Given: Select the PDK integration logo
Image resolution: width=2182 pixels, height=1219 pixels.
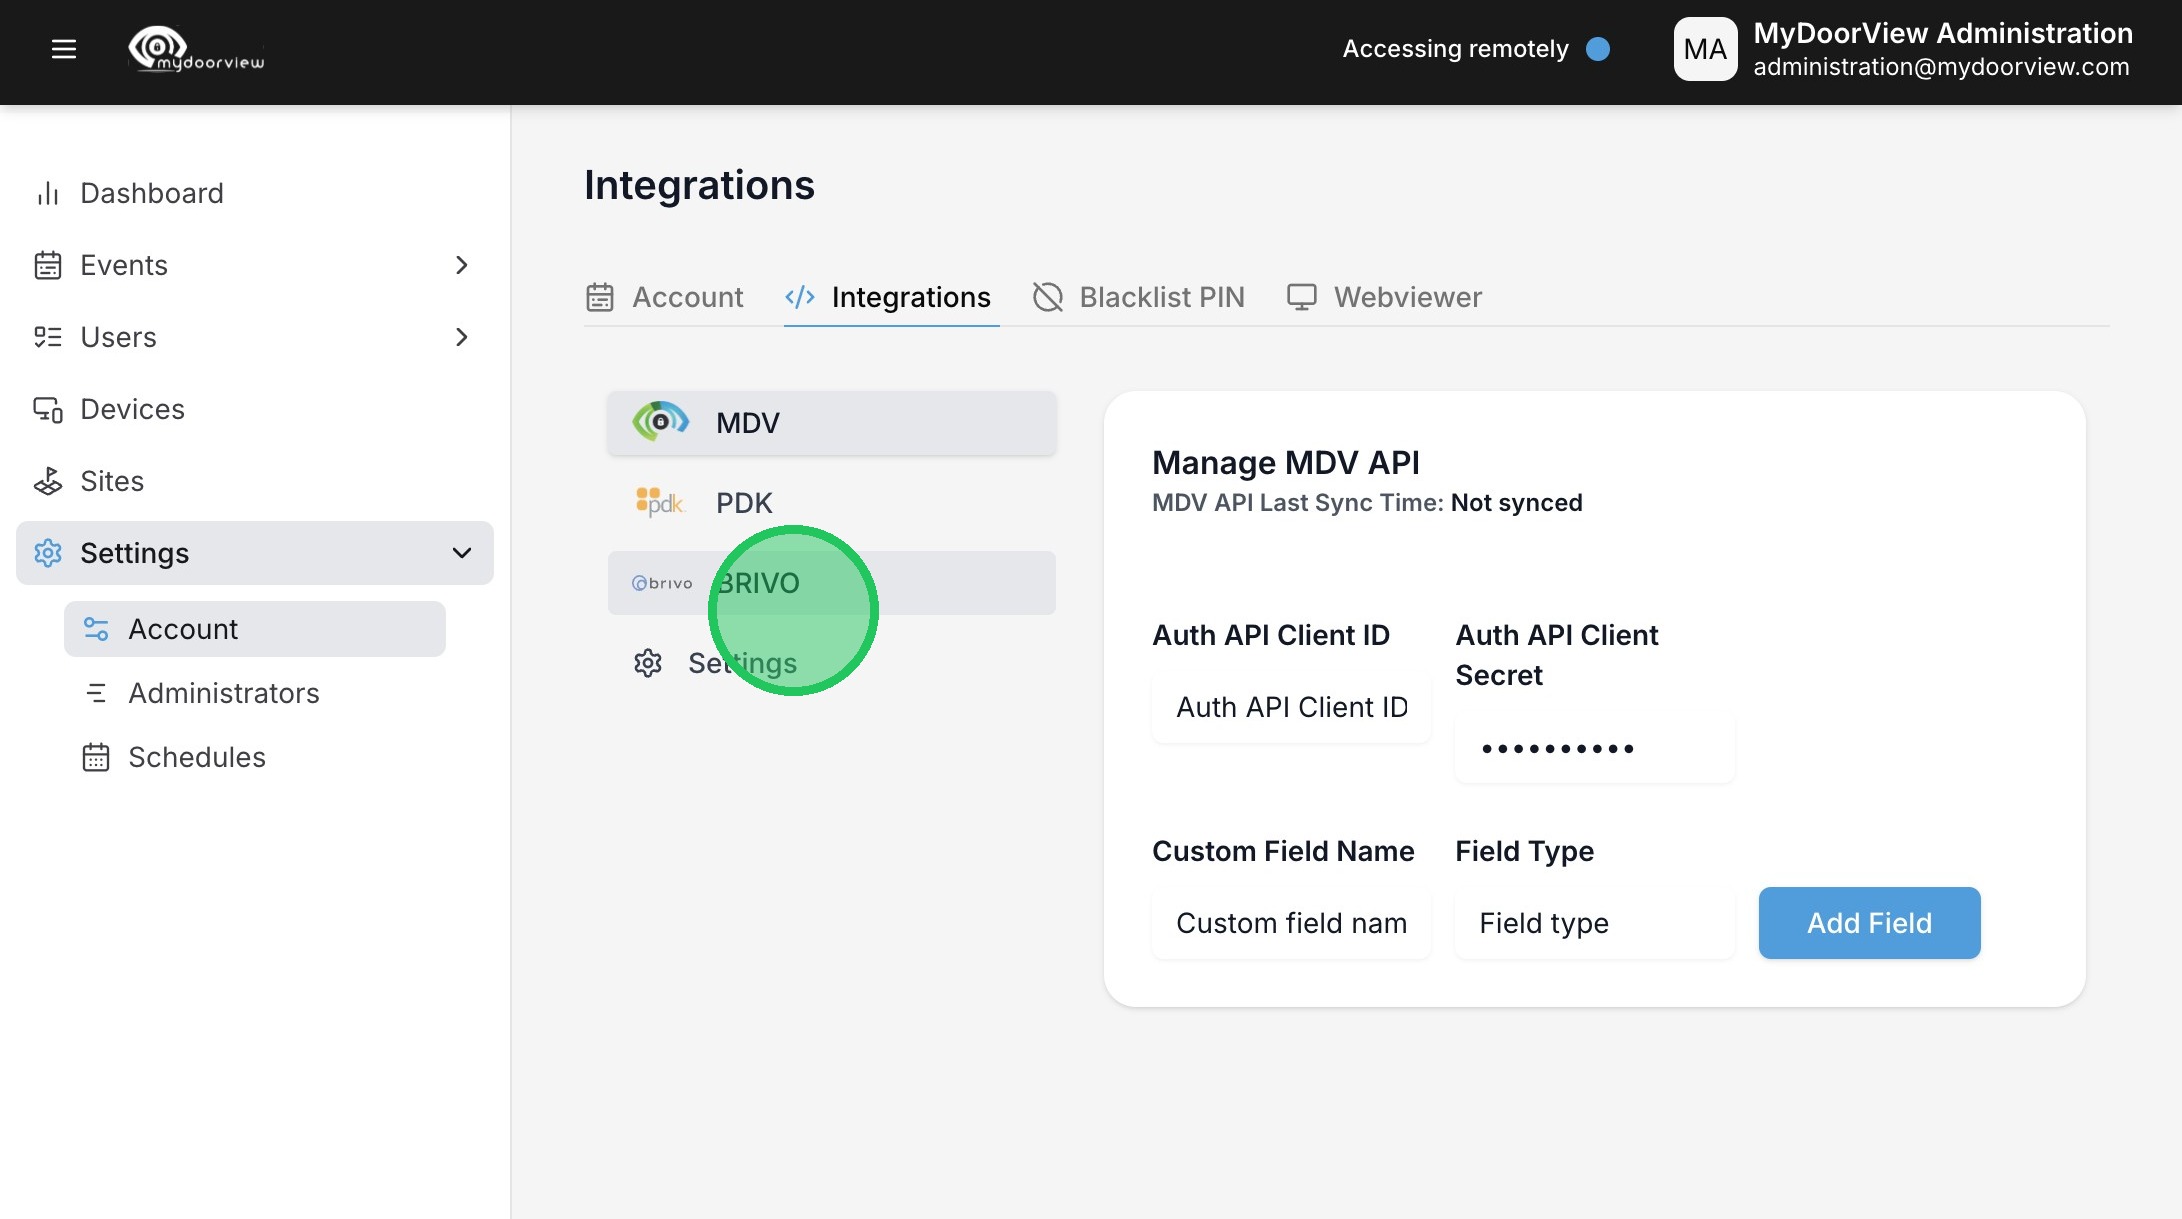Looking at the screenshot, I should click(660, 502).
